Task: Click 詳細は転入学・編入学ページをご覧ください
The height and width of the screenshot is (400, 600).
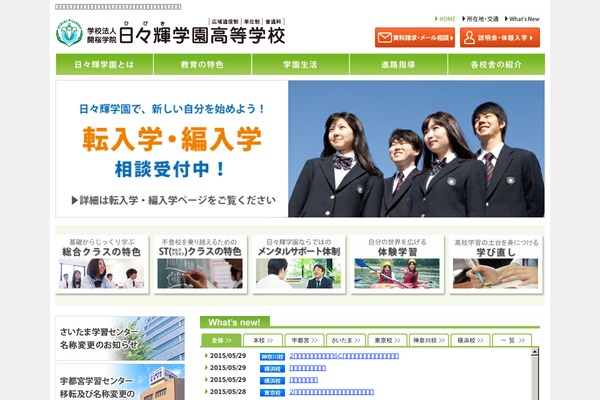Action: (173, 200)
